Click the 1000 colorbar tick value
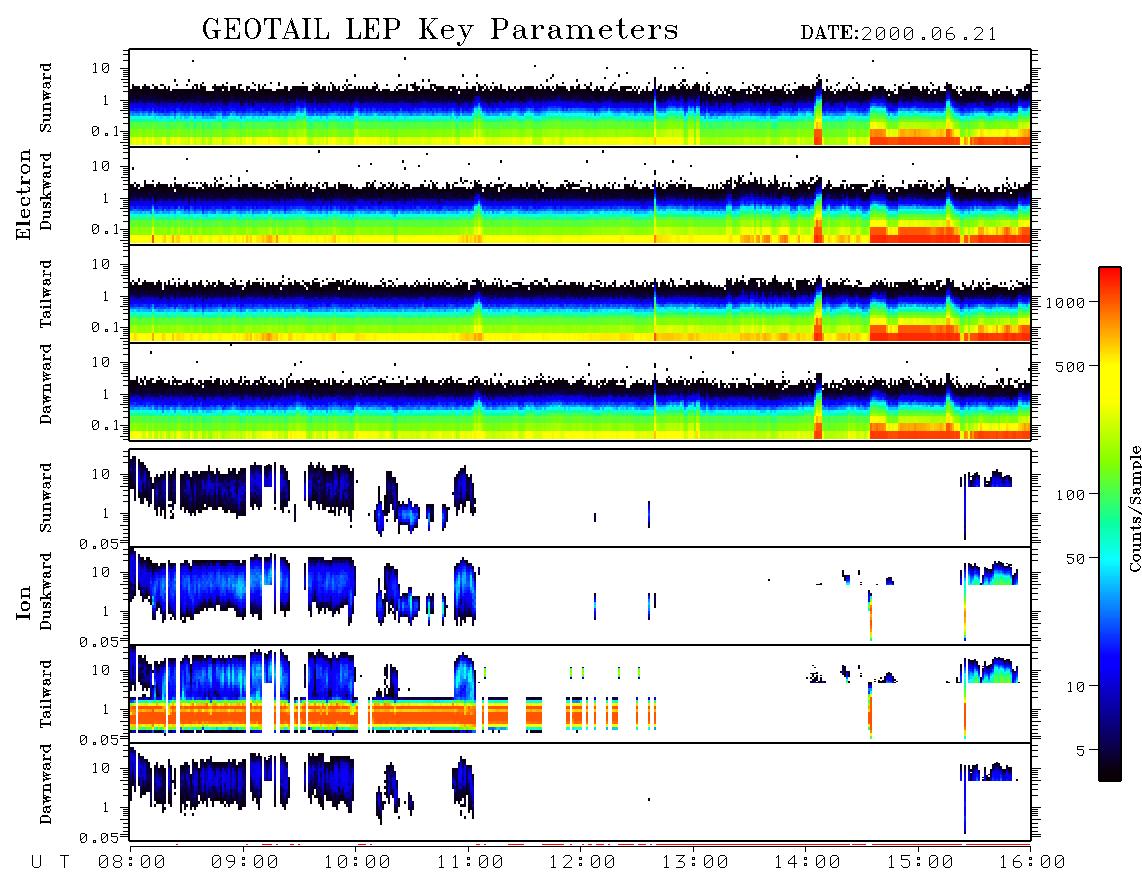Screen dimensions: 1142x880 pos(1065,302)
